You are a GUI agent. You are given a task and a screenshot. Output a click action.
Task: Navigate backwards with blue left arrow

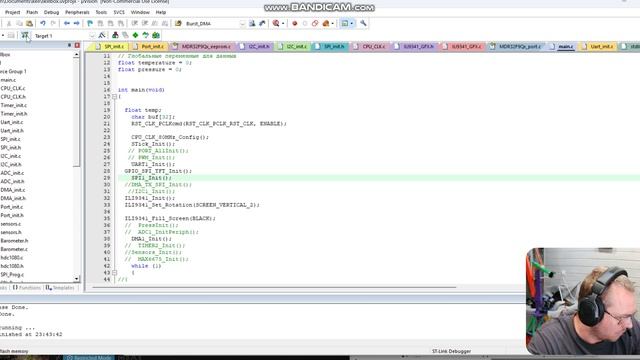tap(67, 24)
